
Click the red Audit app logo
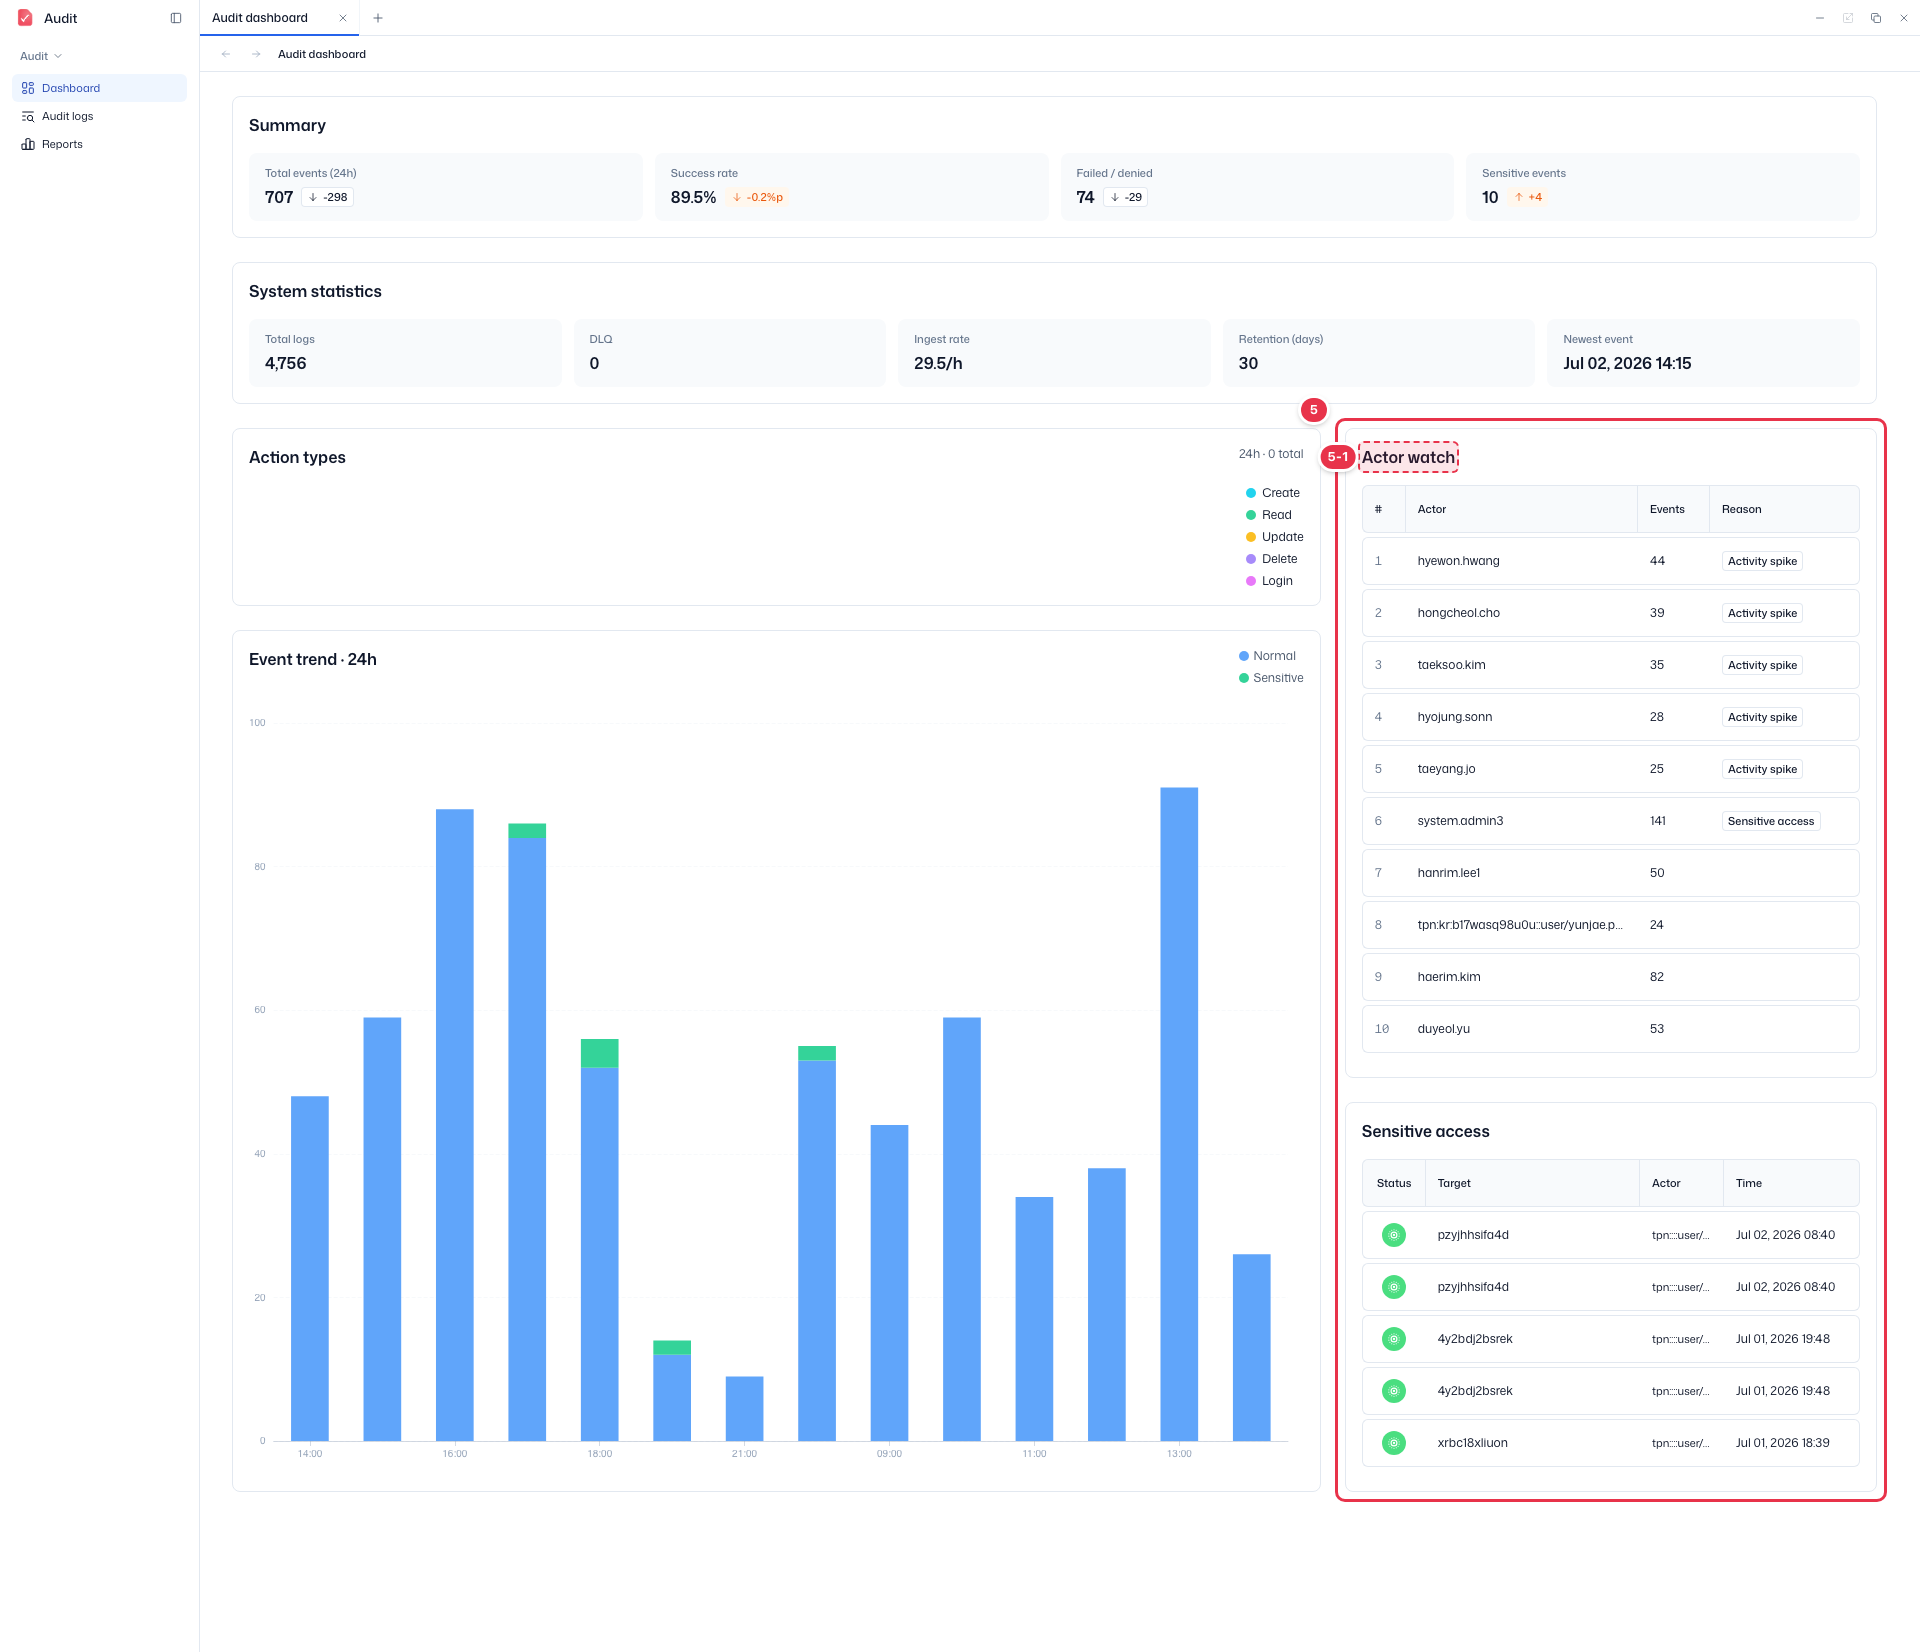click(x=26, y=18)
